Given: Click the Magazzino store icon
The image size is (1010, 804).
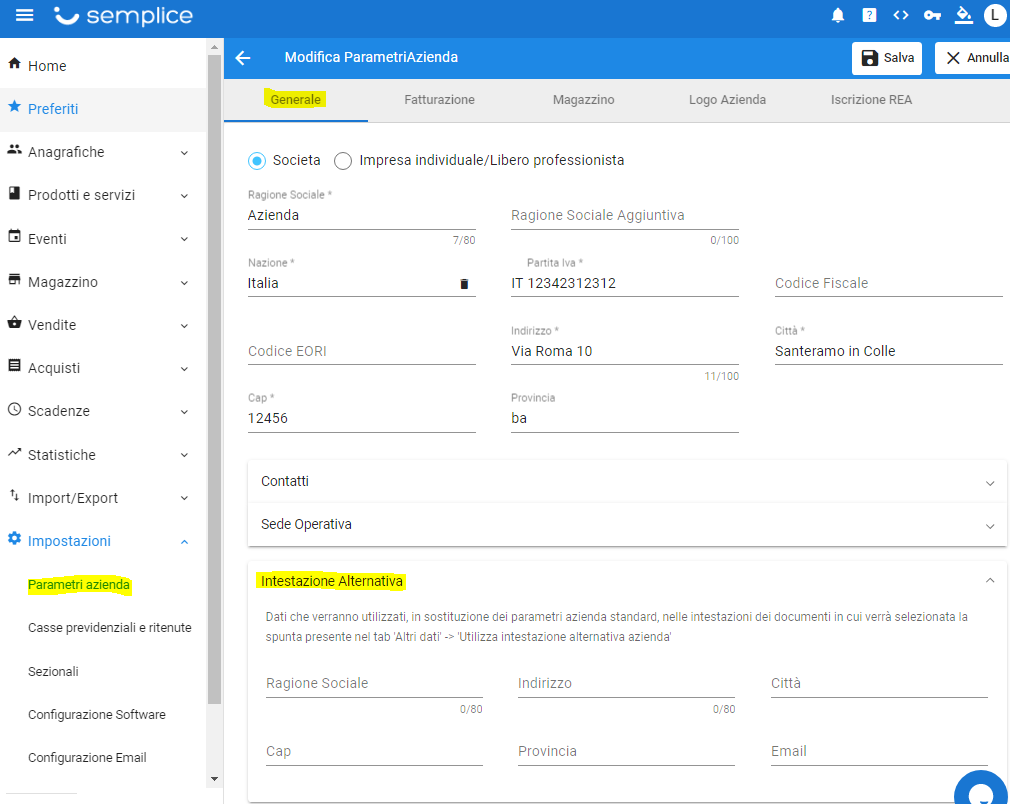Looking at the screenshot, I should [14, 280].
